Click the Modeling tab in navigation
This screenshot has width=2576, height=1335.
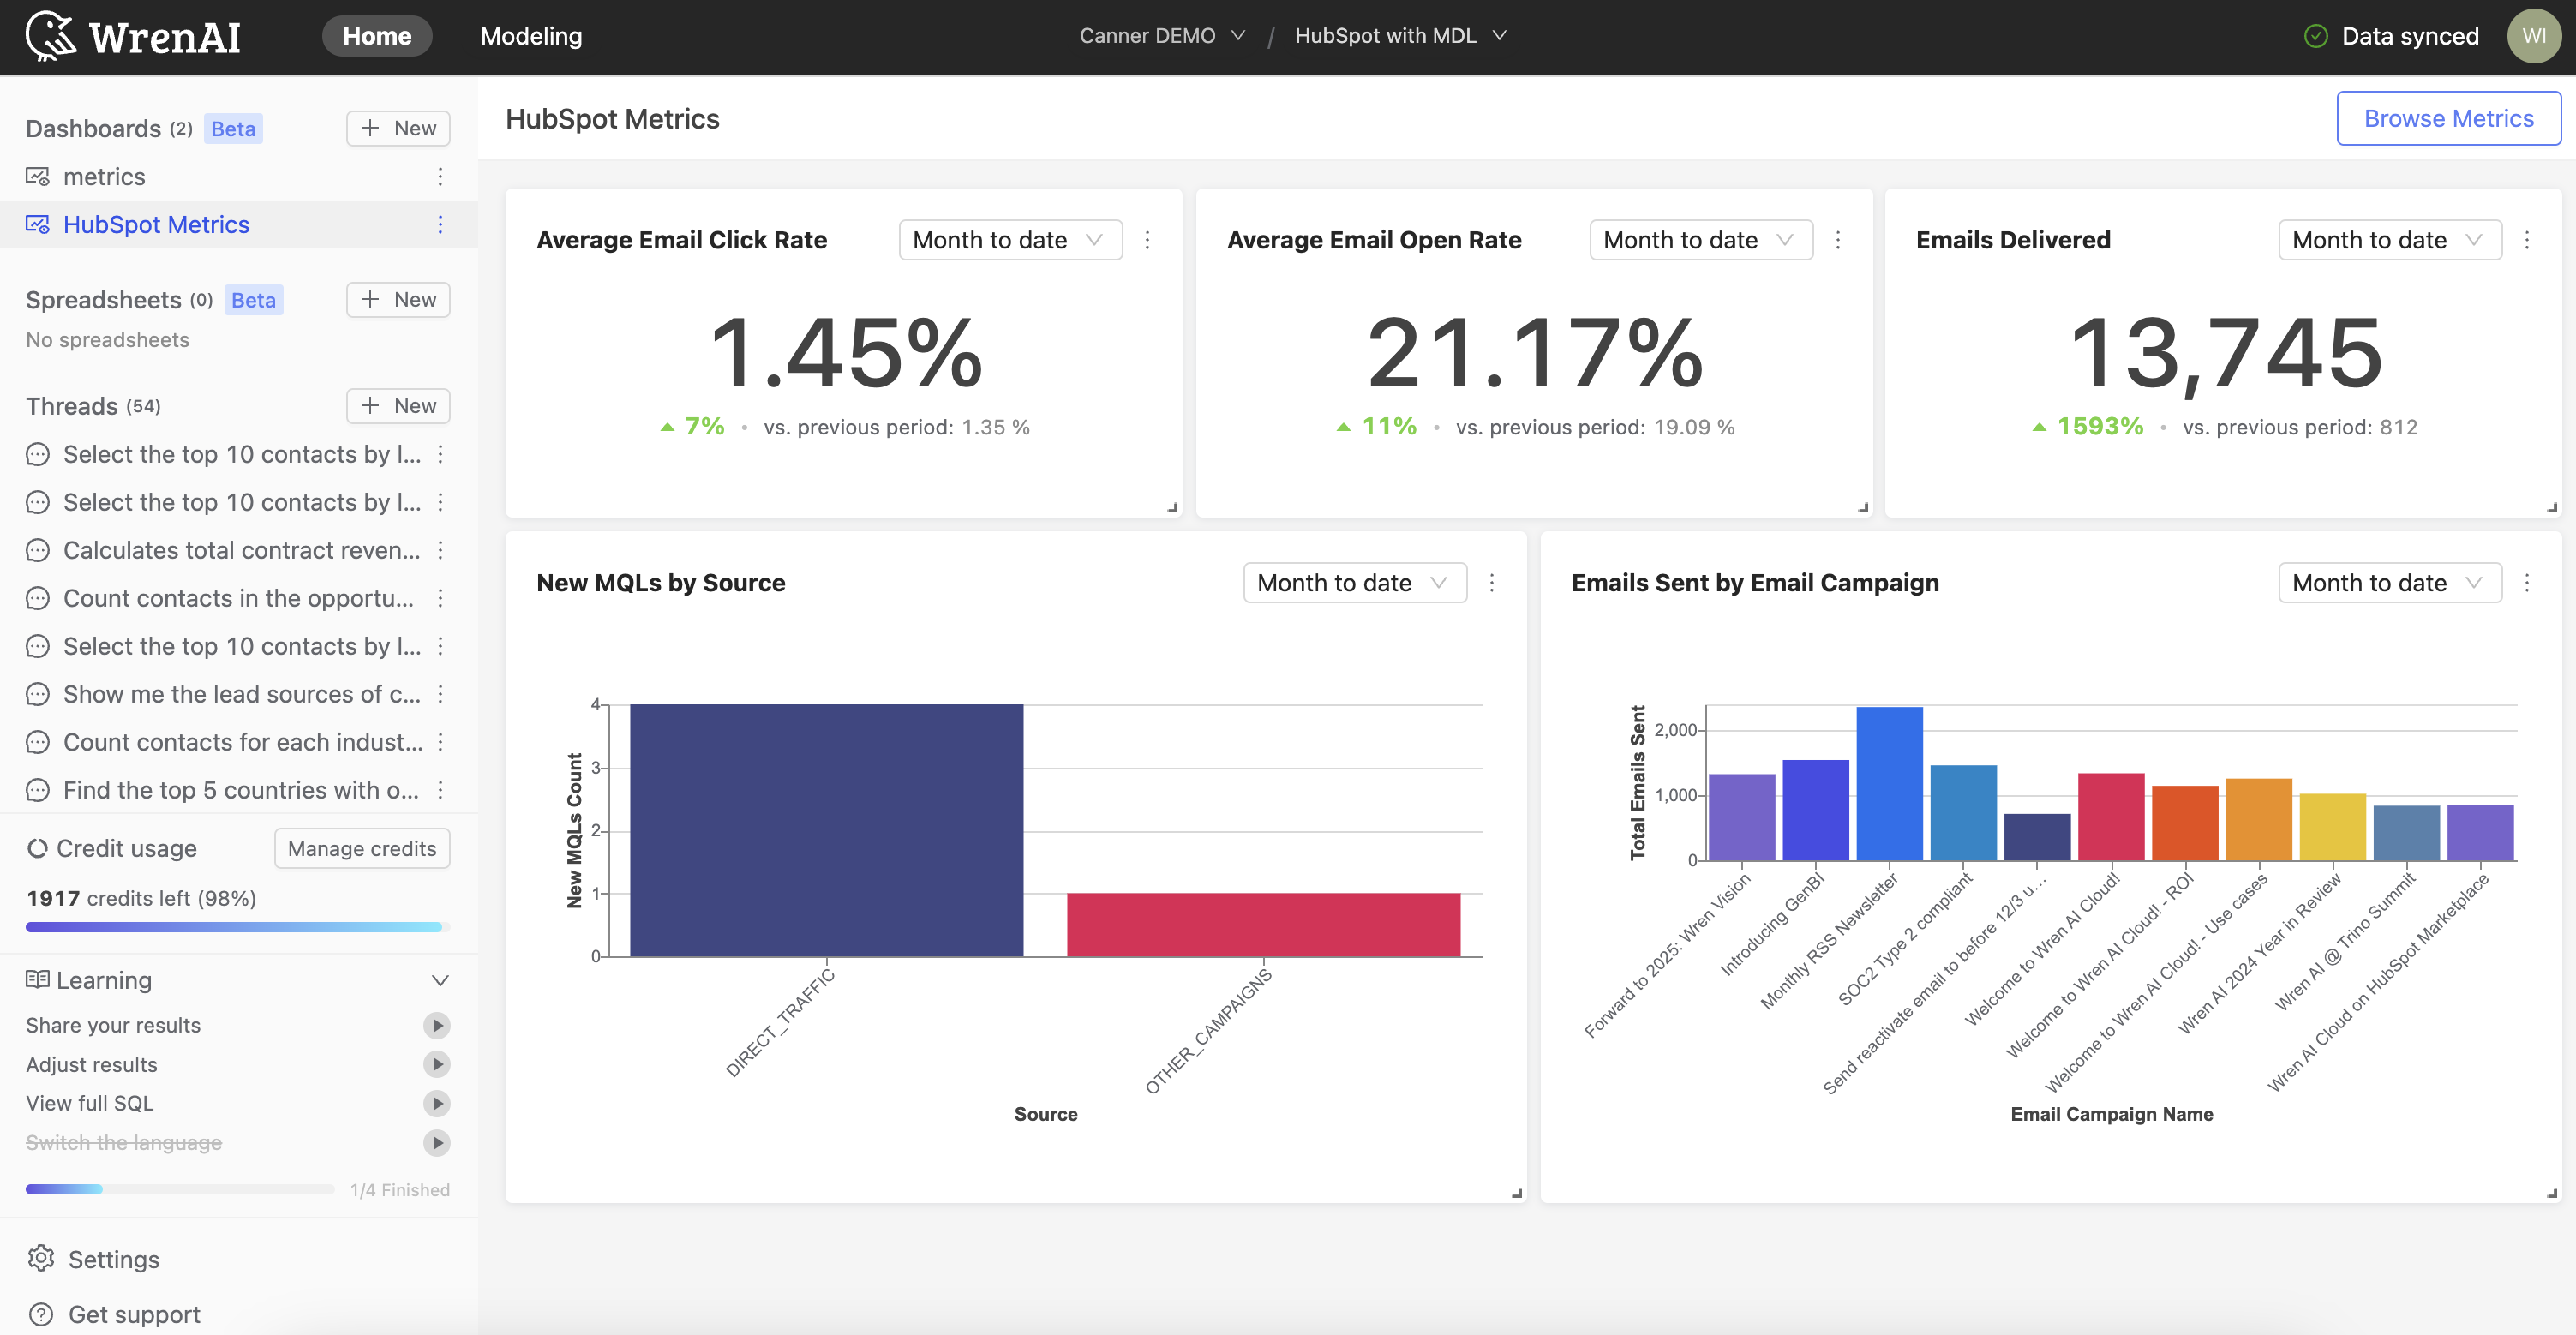click(x=530, y=34)
